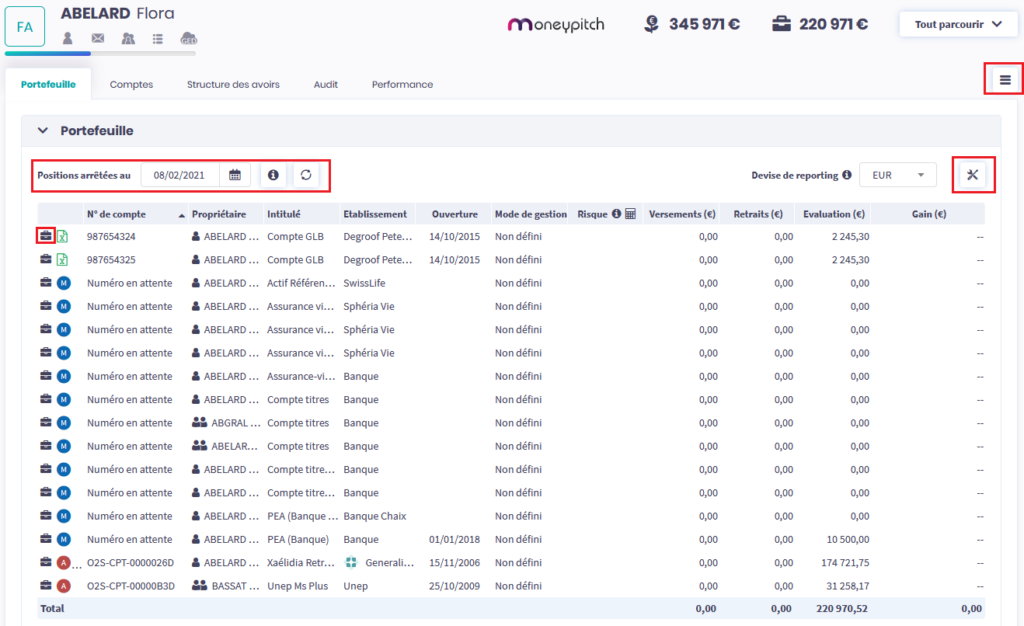Screen dimensions: 1024x626
Task: Switch to the Comptes tab
Action: [131, 85]
